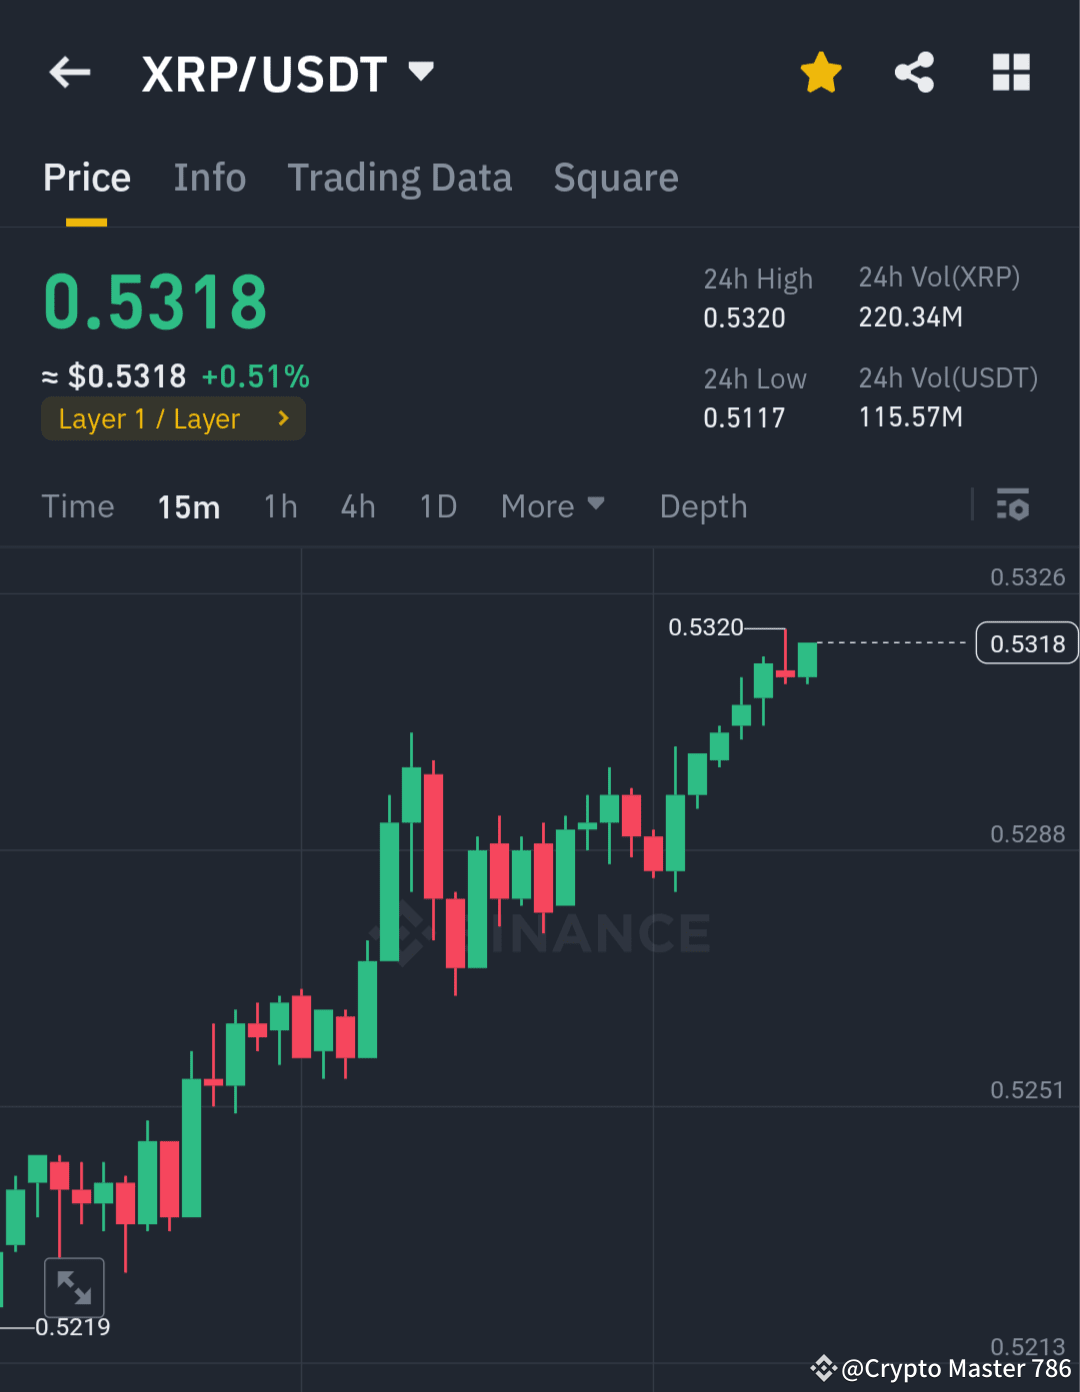Switch chart to Depth view
The height and width of the screenshot is (1392, 1080).
pos(703,506)
